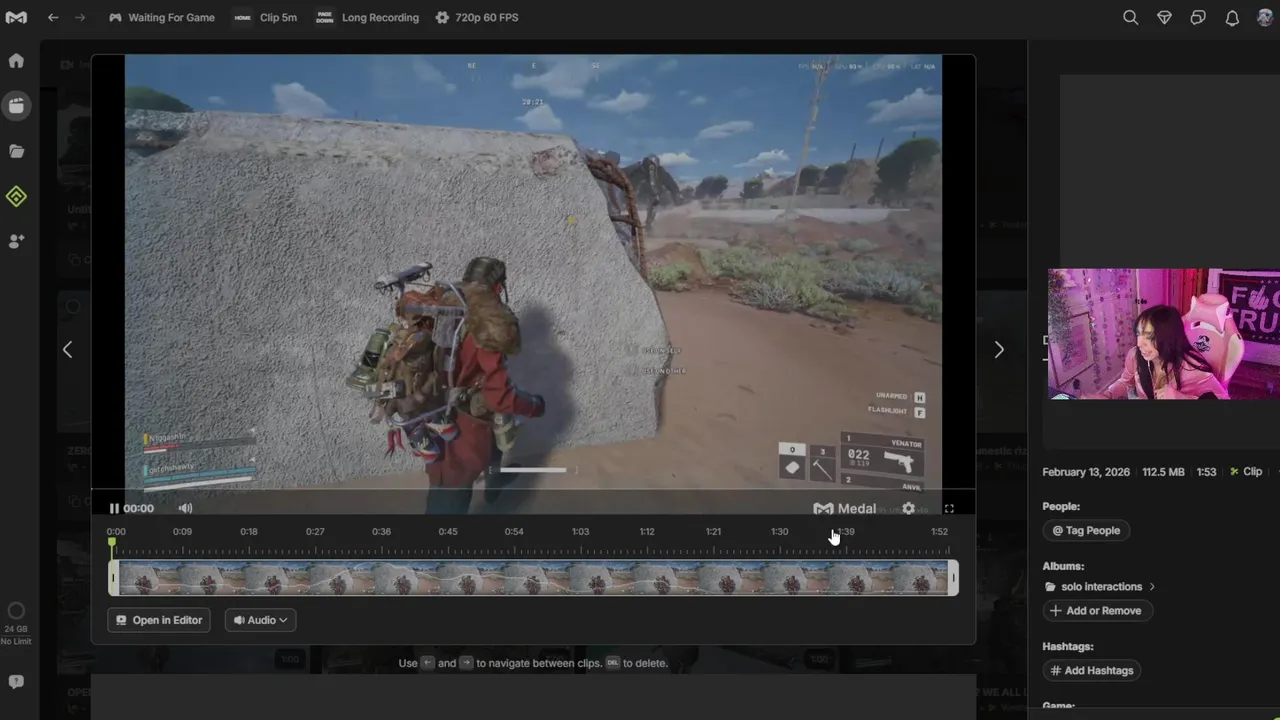This screenshot has height=720, width=1280.
Task: Click the left trim handle
Action: 113,578
